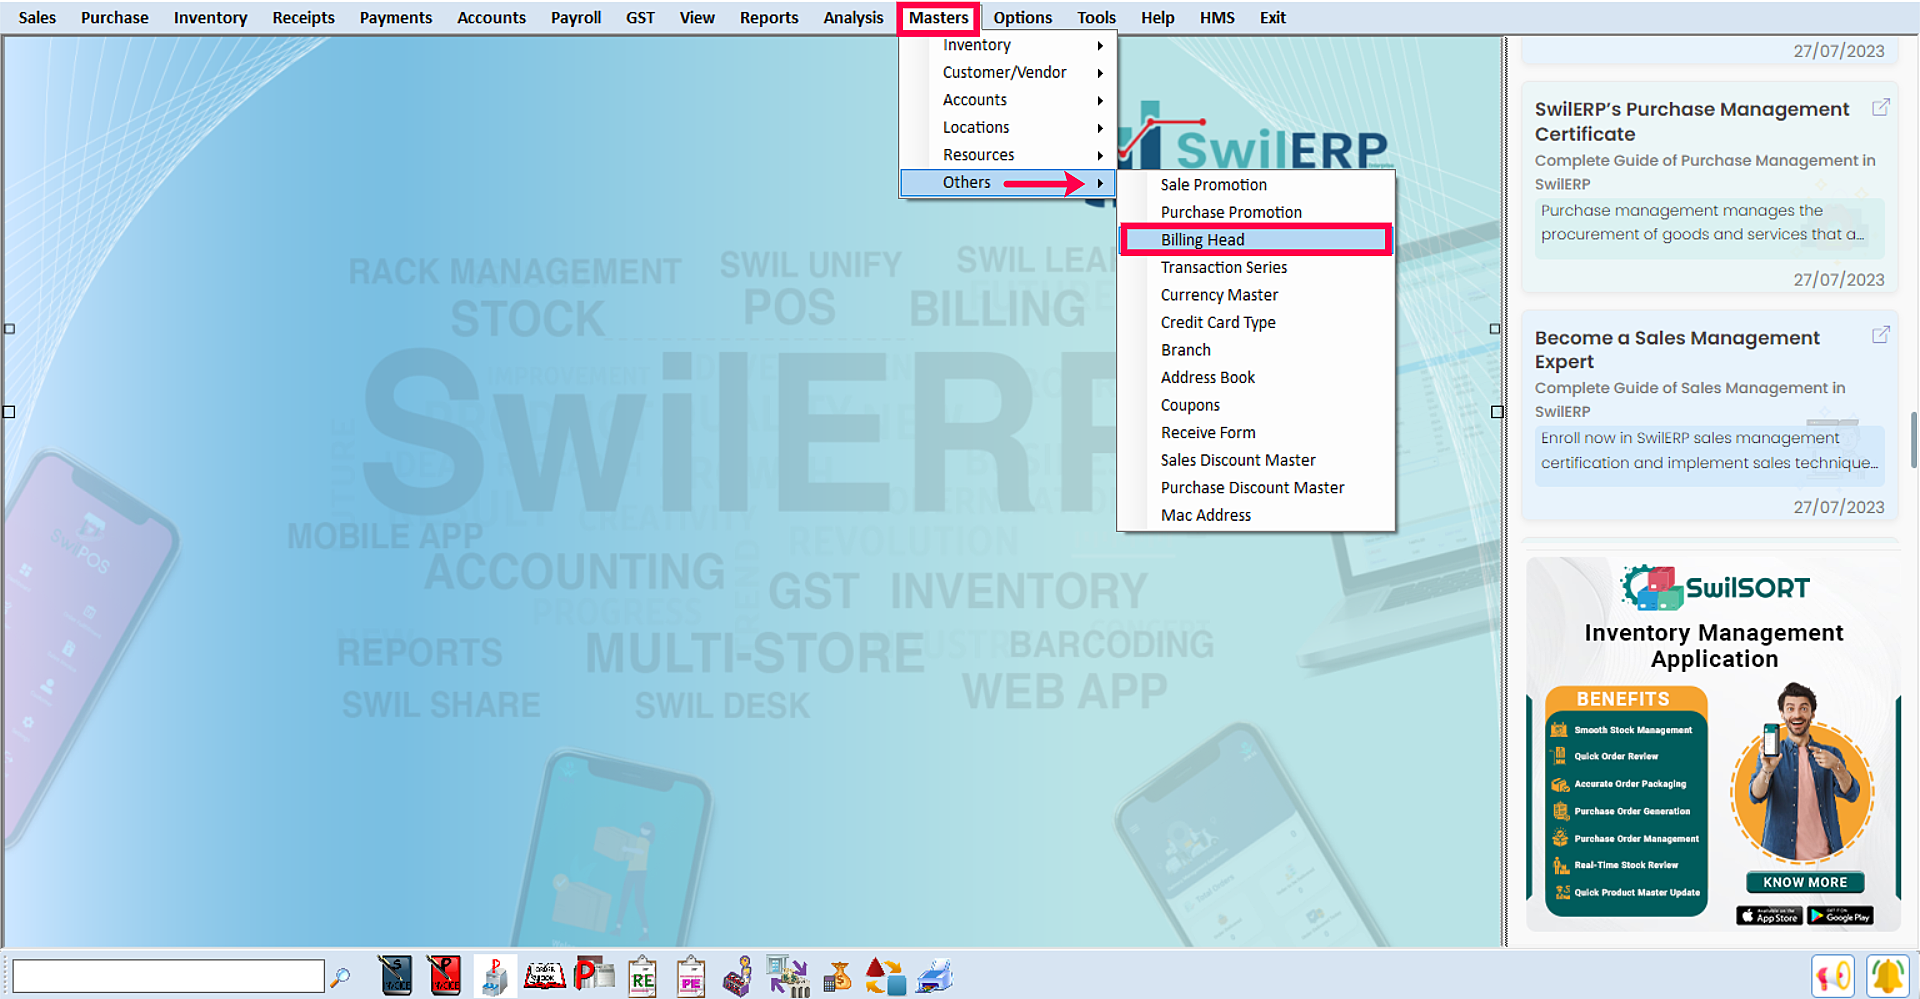Open the Payments menu
Screen dimensions: 1920x999
tap(396, 18)
